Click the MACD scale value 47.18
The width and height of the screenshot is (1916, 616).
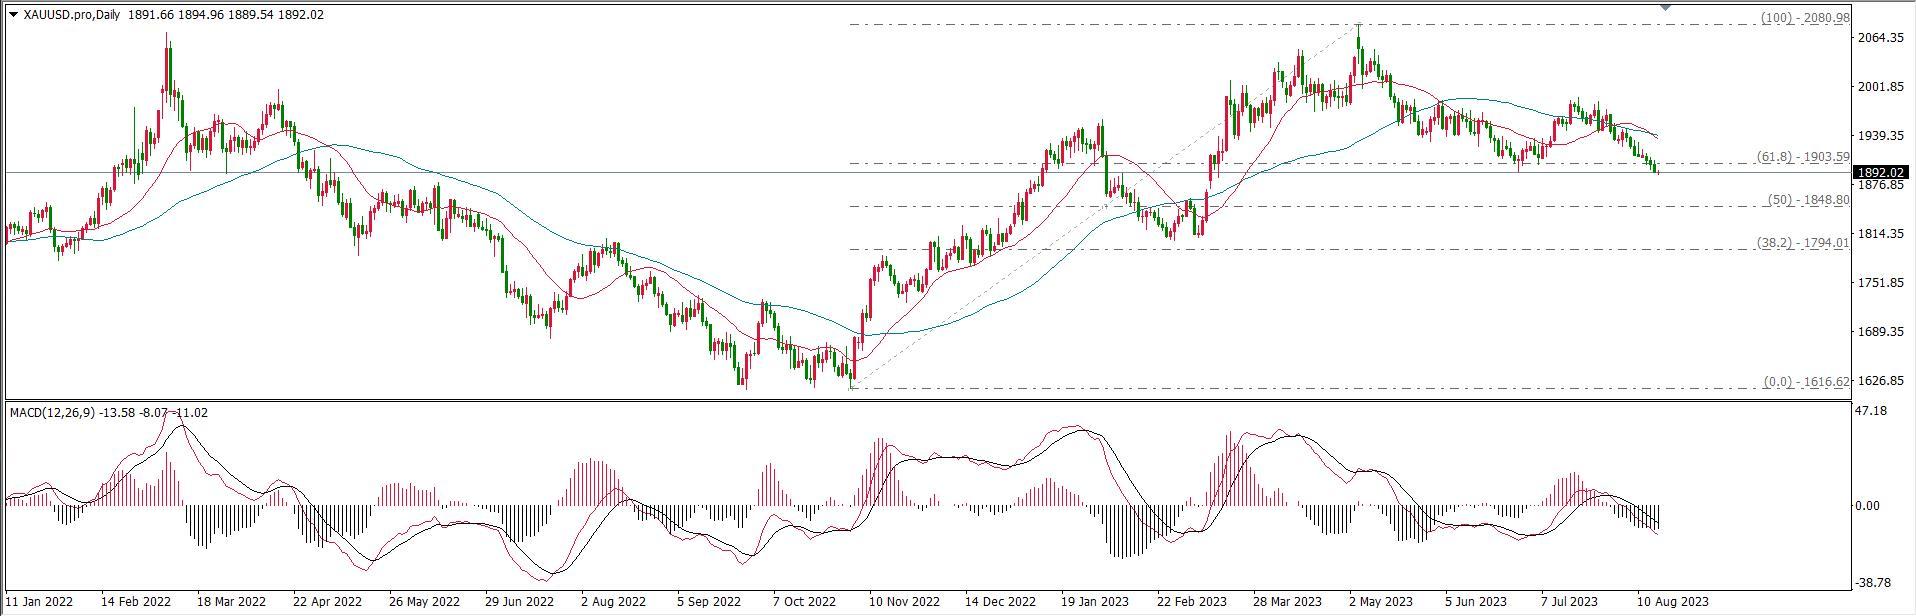1872,411
